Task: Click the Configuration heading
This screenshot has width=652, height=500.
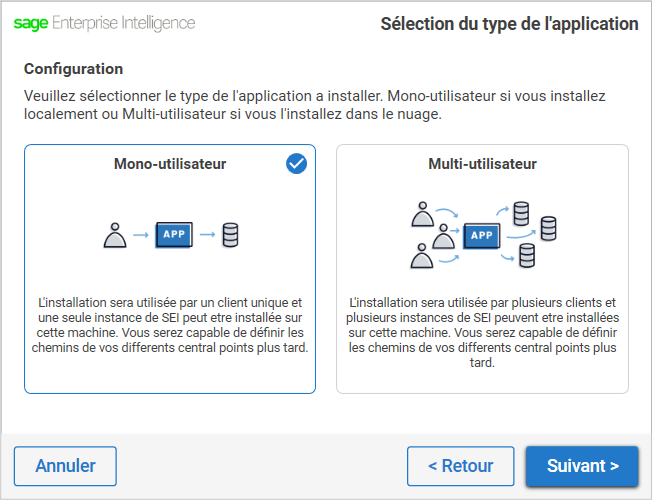Action: pyautogui.click(x=74, y=69)
